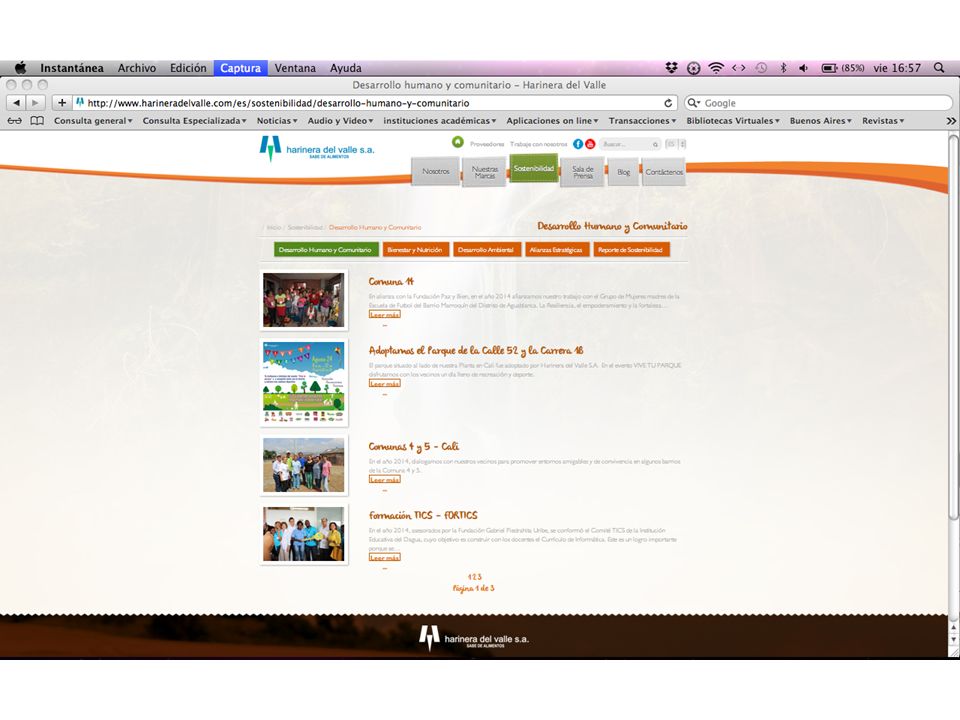Screen dimensions: 960x720
Task: Open Spotlight search magnifier
Action: pyautogui.click(x=939, y=68)
